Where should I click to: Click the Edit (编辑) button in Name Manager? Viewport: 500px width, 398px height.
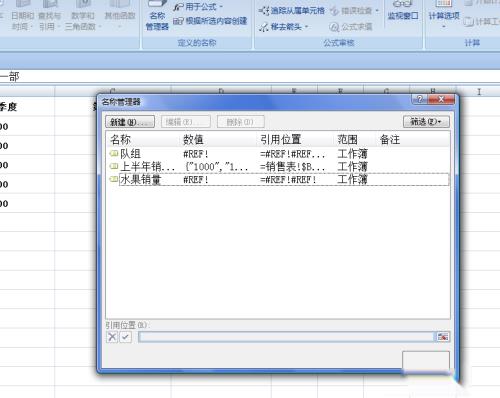click(186, 122)
